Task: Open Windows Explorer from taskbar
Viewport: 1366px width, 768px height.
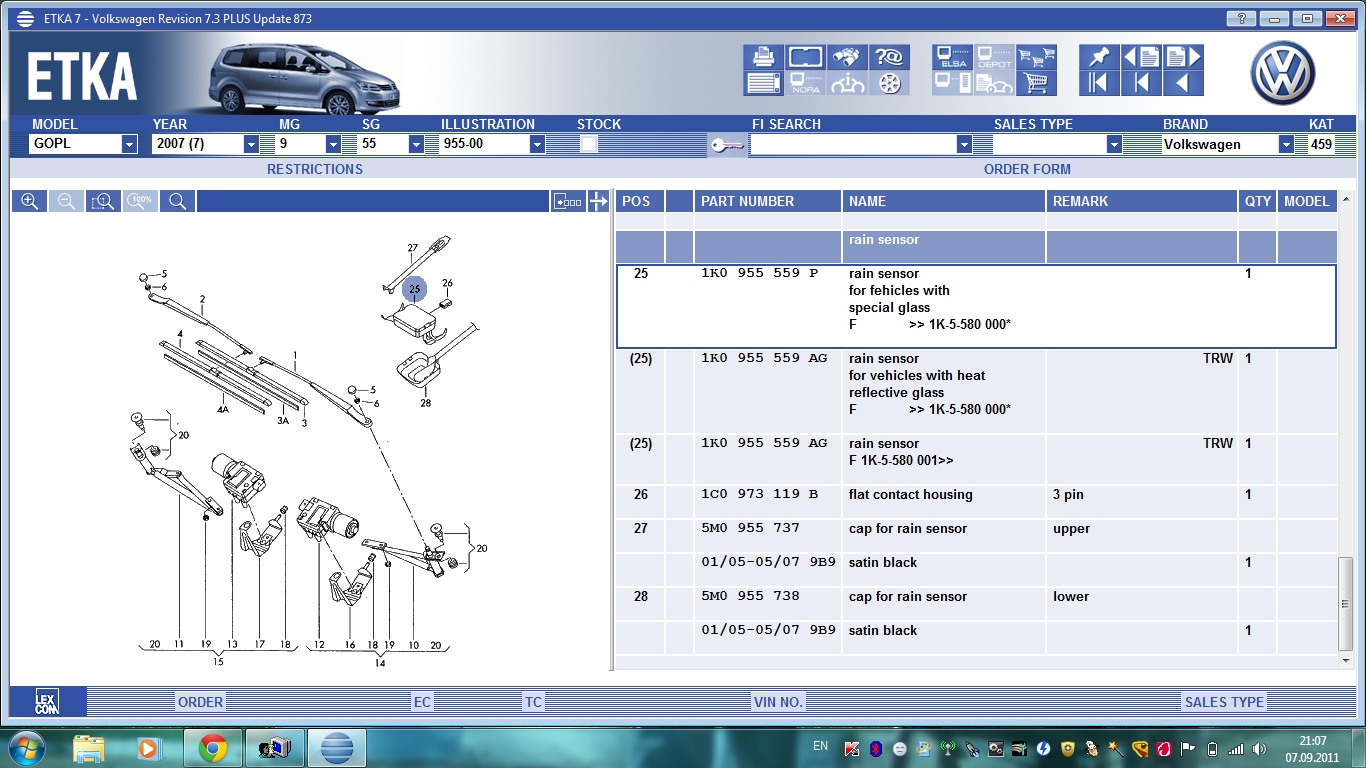Action: click(x=89, y=748)
